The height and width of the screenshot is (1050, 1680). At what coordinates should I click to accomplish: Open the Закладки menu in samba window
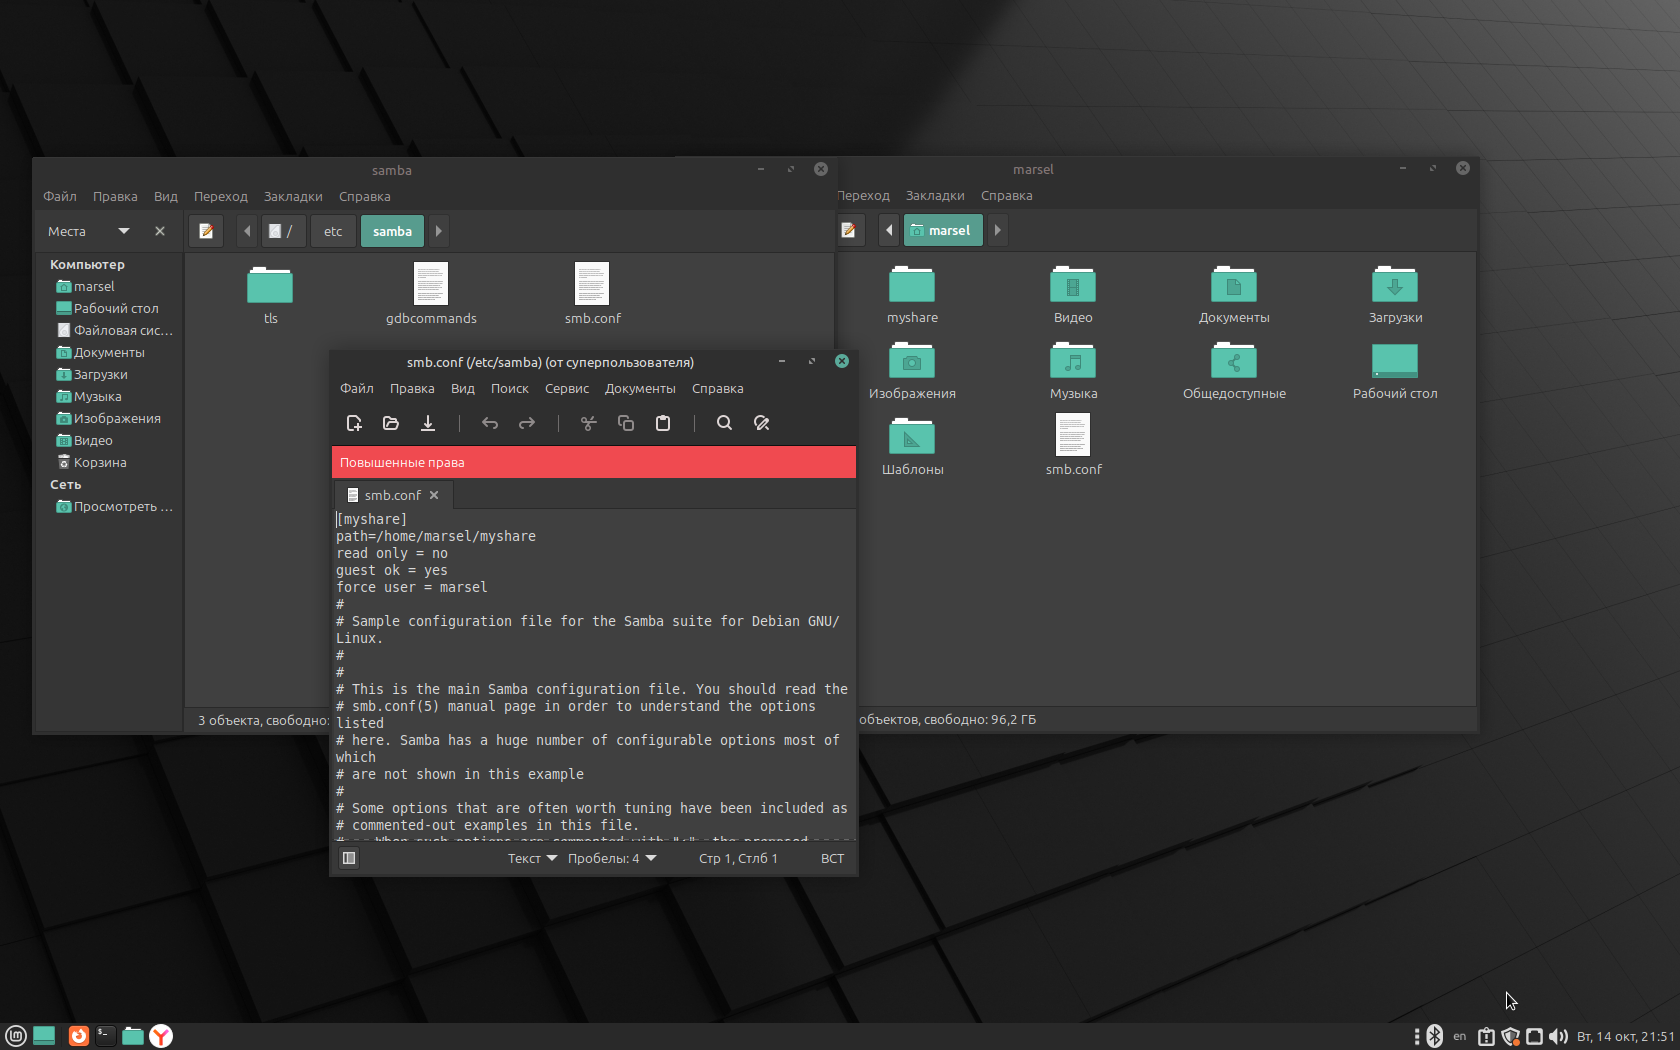(293, 197)
